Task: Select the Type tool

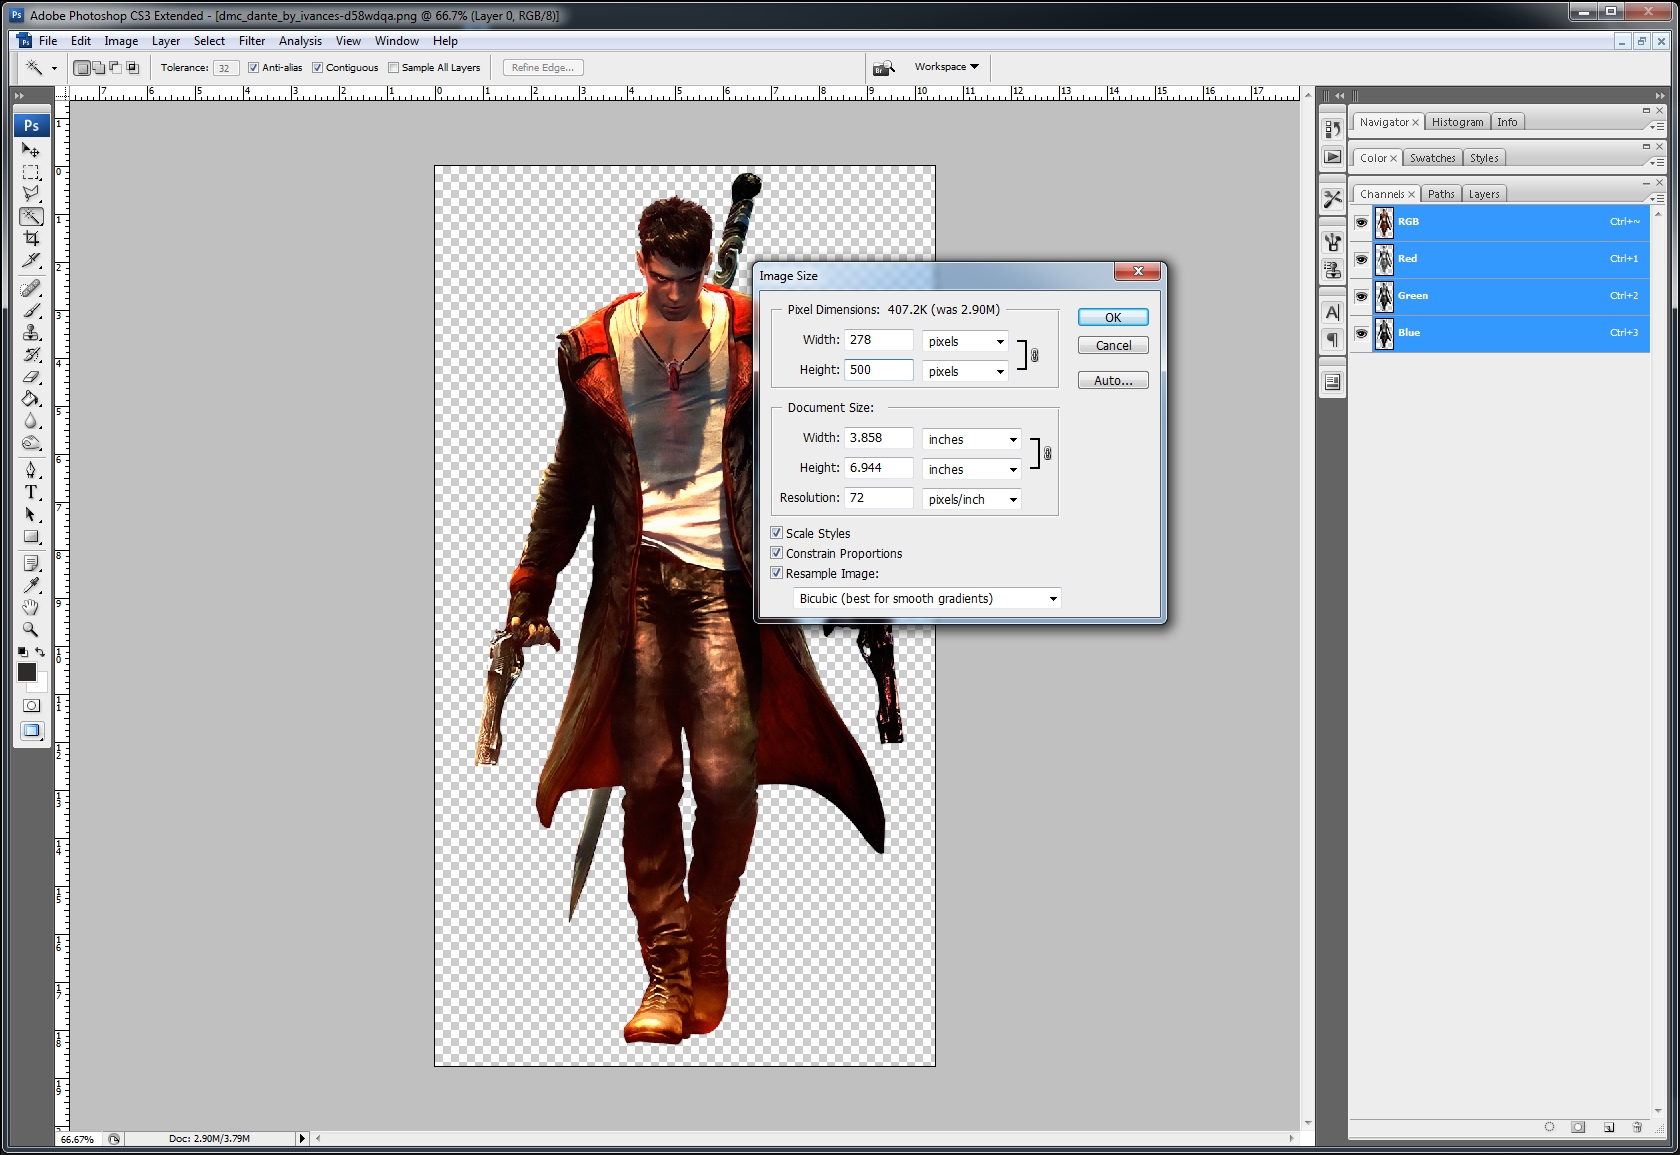Action: click(x=31, y=492)
